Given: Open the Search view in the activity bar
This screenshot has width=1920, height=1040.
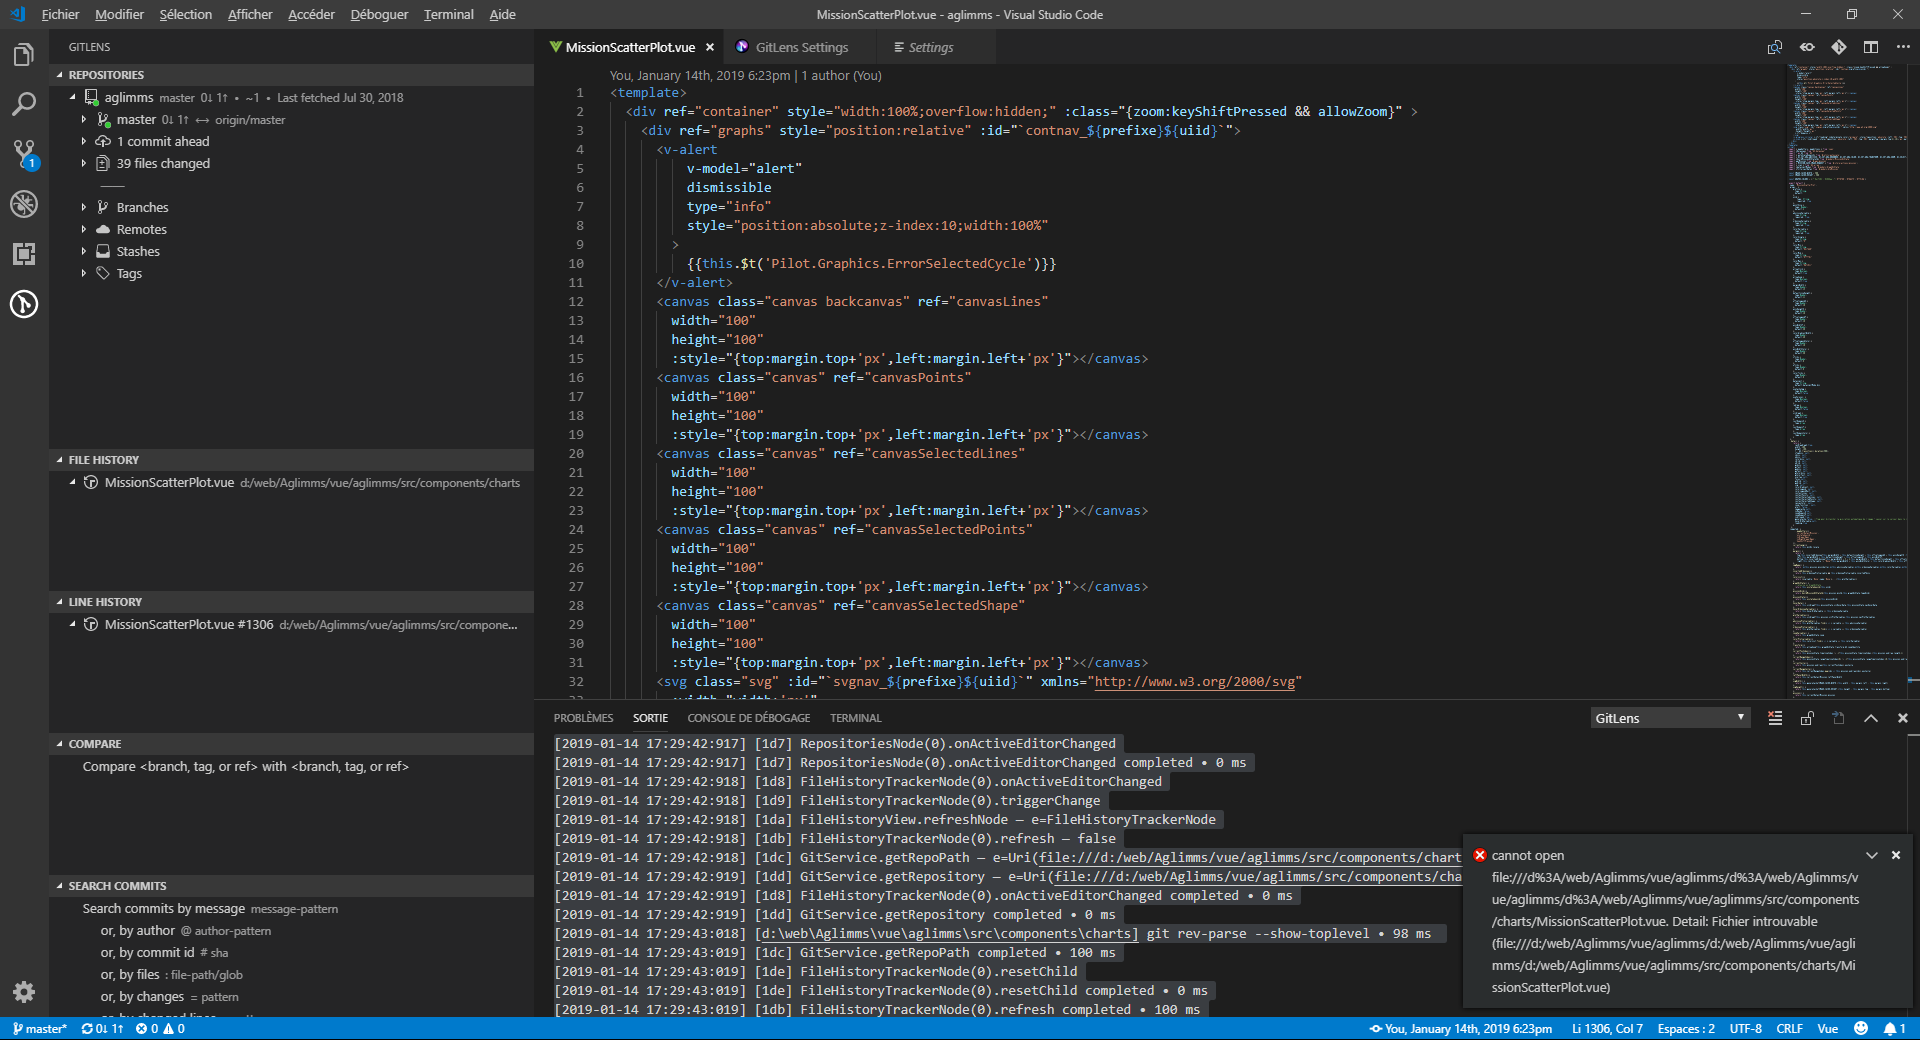Looking at the screenshot, I should (x=24, y=104).
